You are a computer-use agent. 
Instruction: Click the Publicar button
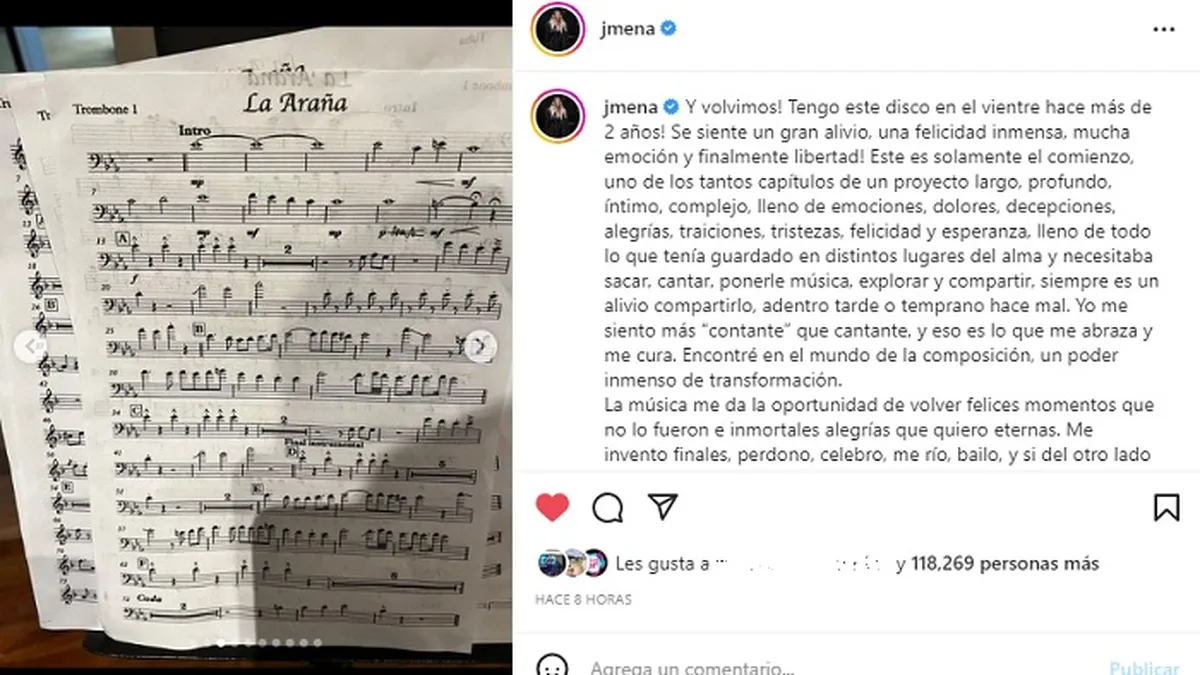(x=1143, y=667)
